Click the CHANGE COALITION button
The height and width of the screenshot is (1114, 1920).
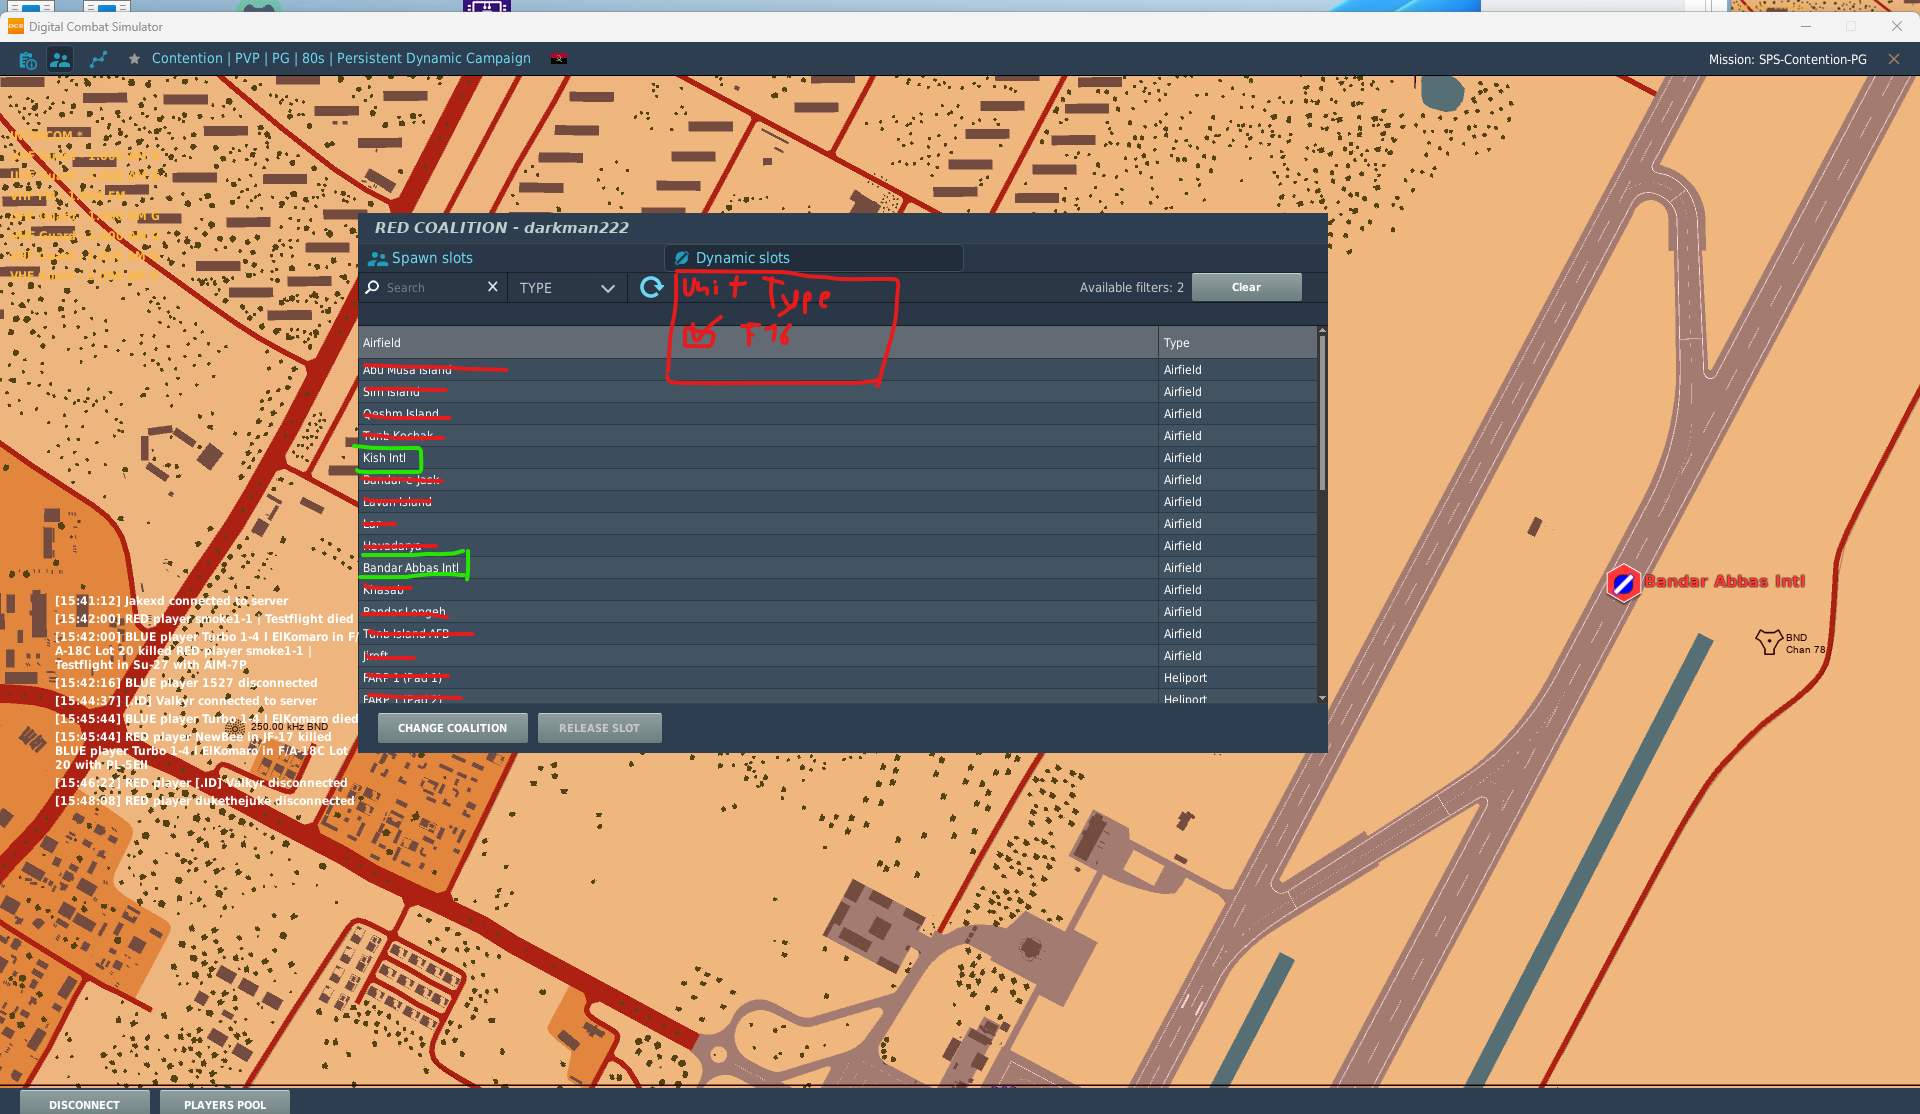tap(452, 728)
